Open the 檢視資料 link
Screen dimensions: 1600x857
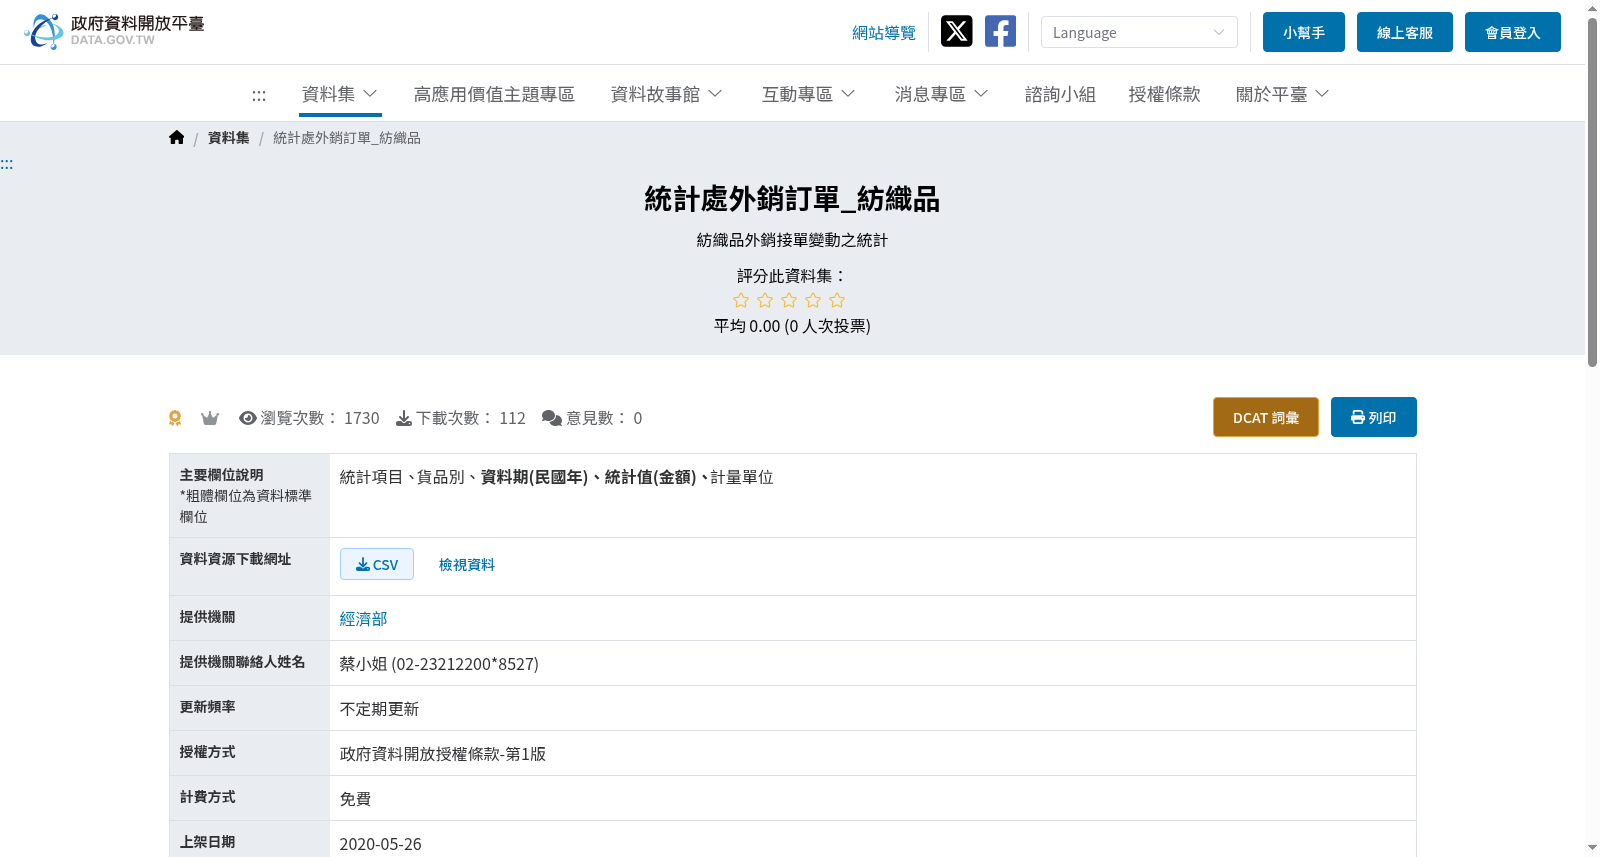tap(467, 565)
